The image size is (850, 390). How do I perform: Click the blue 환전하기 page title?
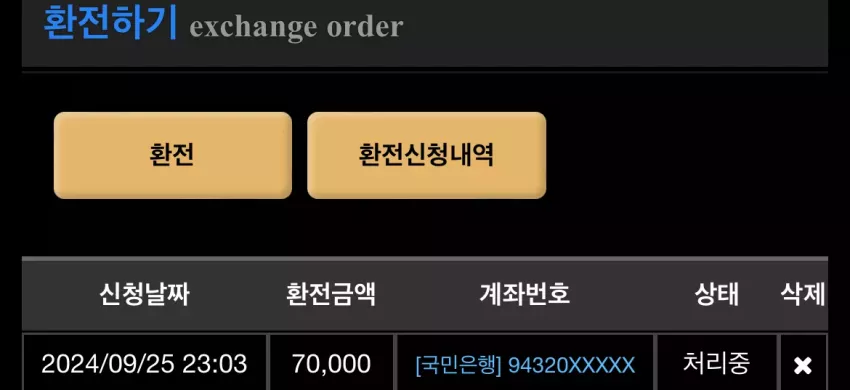tap(110, 22)
